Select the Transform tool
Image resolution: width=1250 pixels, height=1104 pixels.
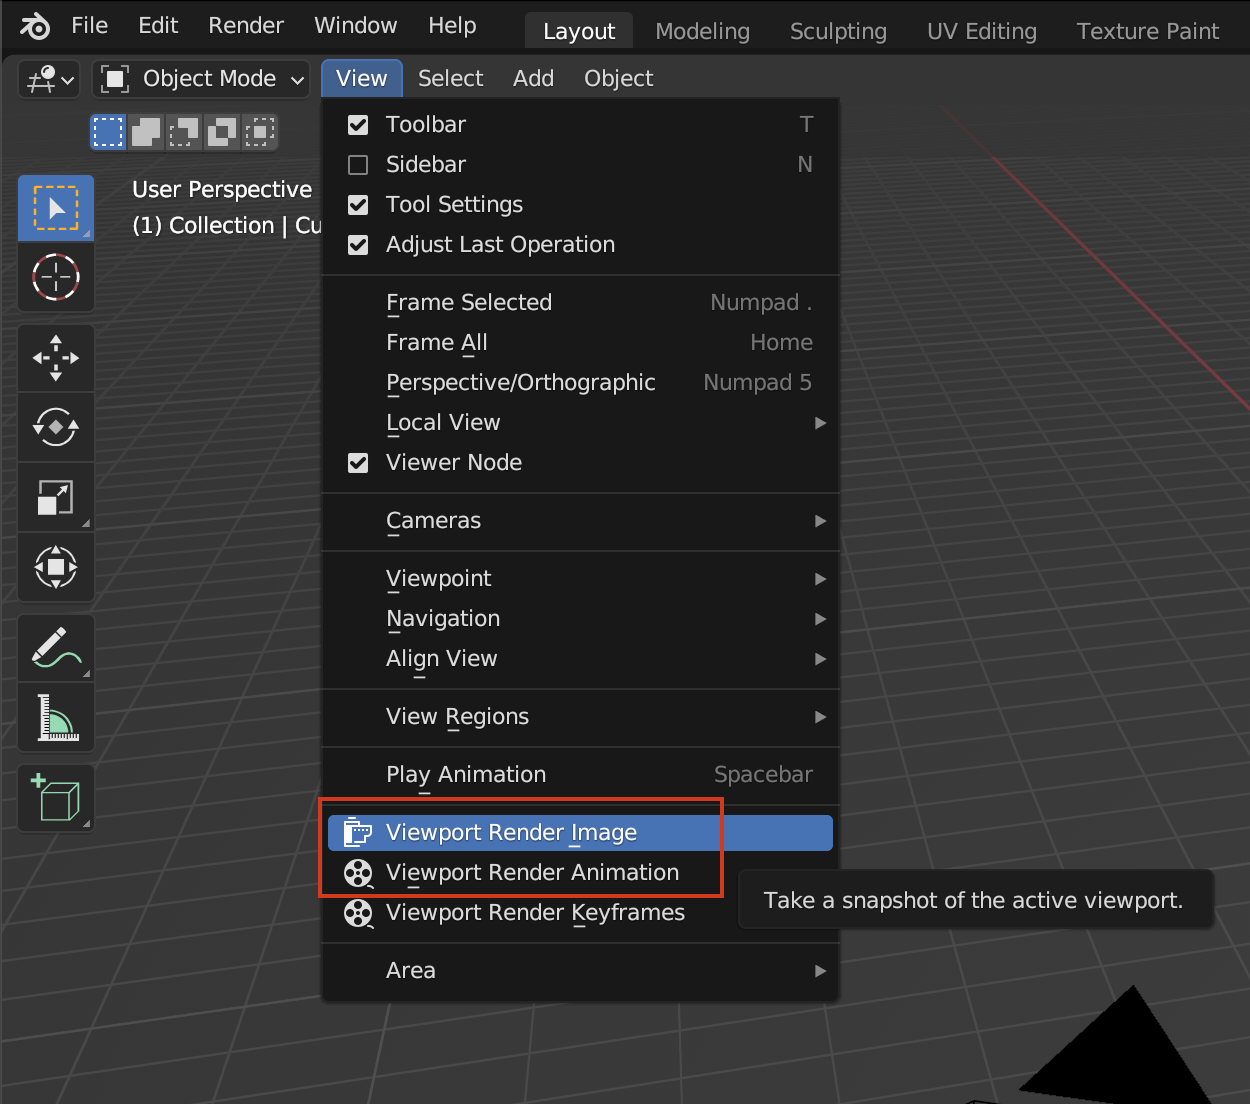55,567
